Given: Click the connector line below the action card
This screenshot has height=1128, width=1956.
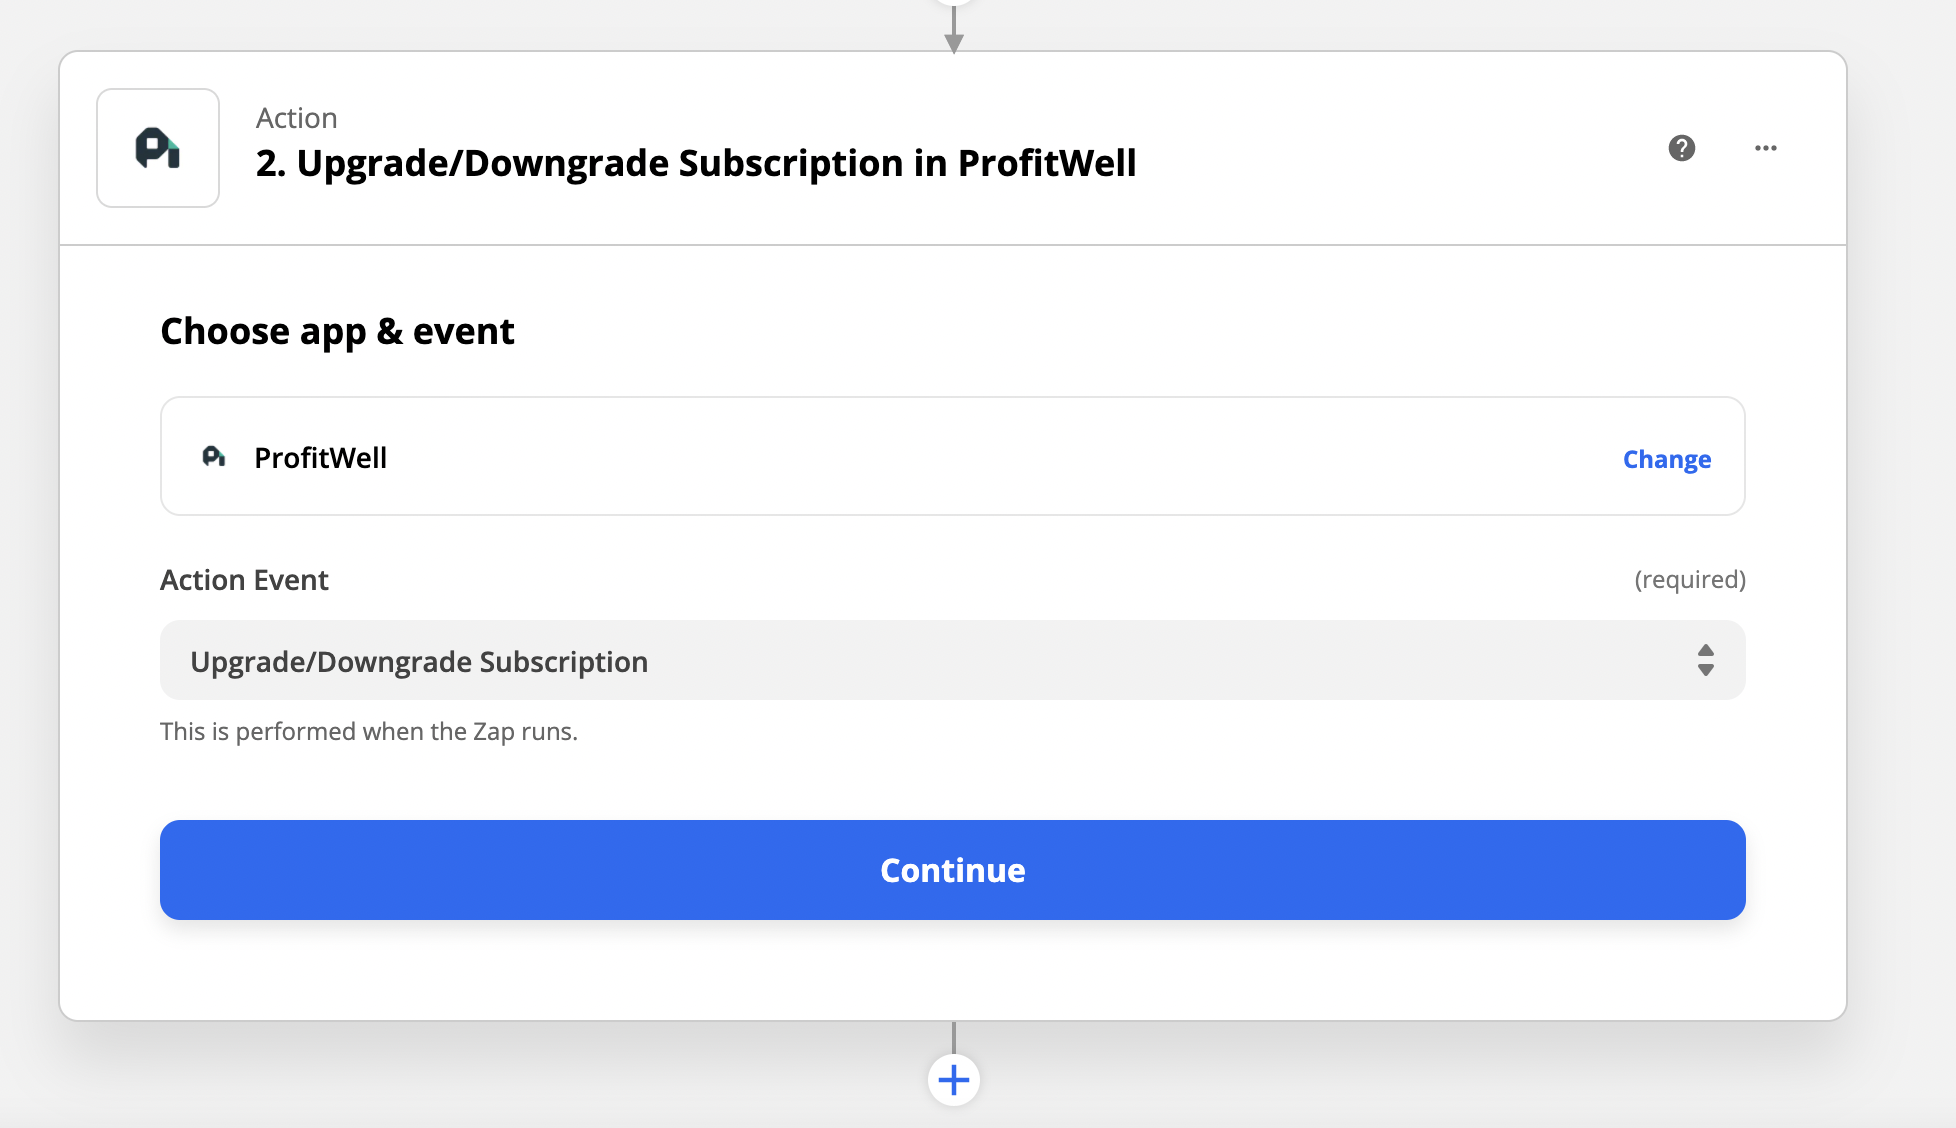Looking at the screenshot, I should click(x=954, y=1037).
